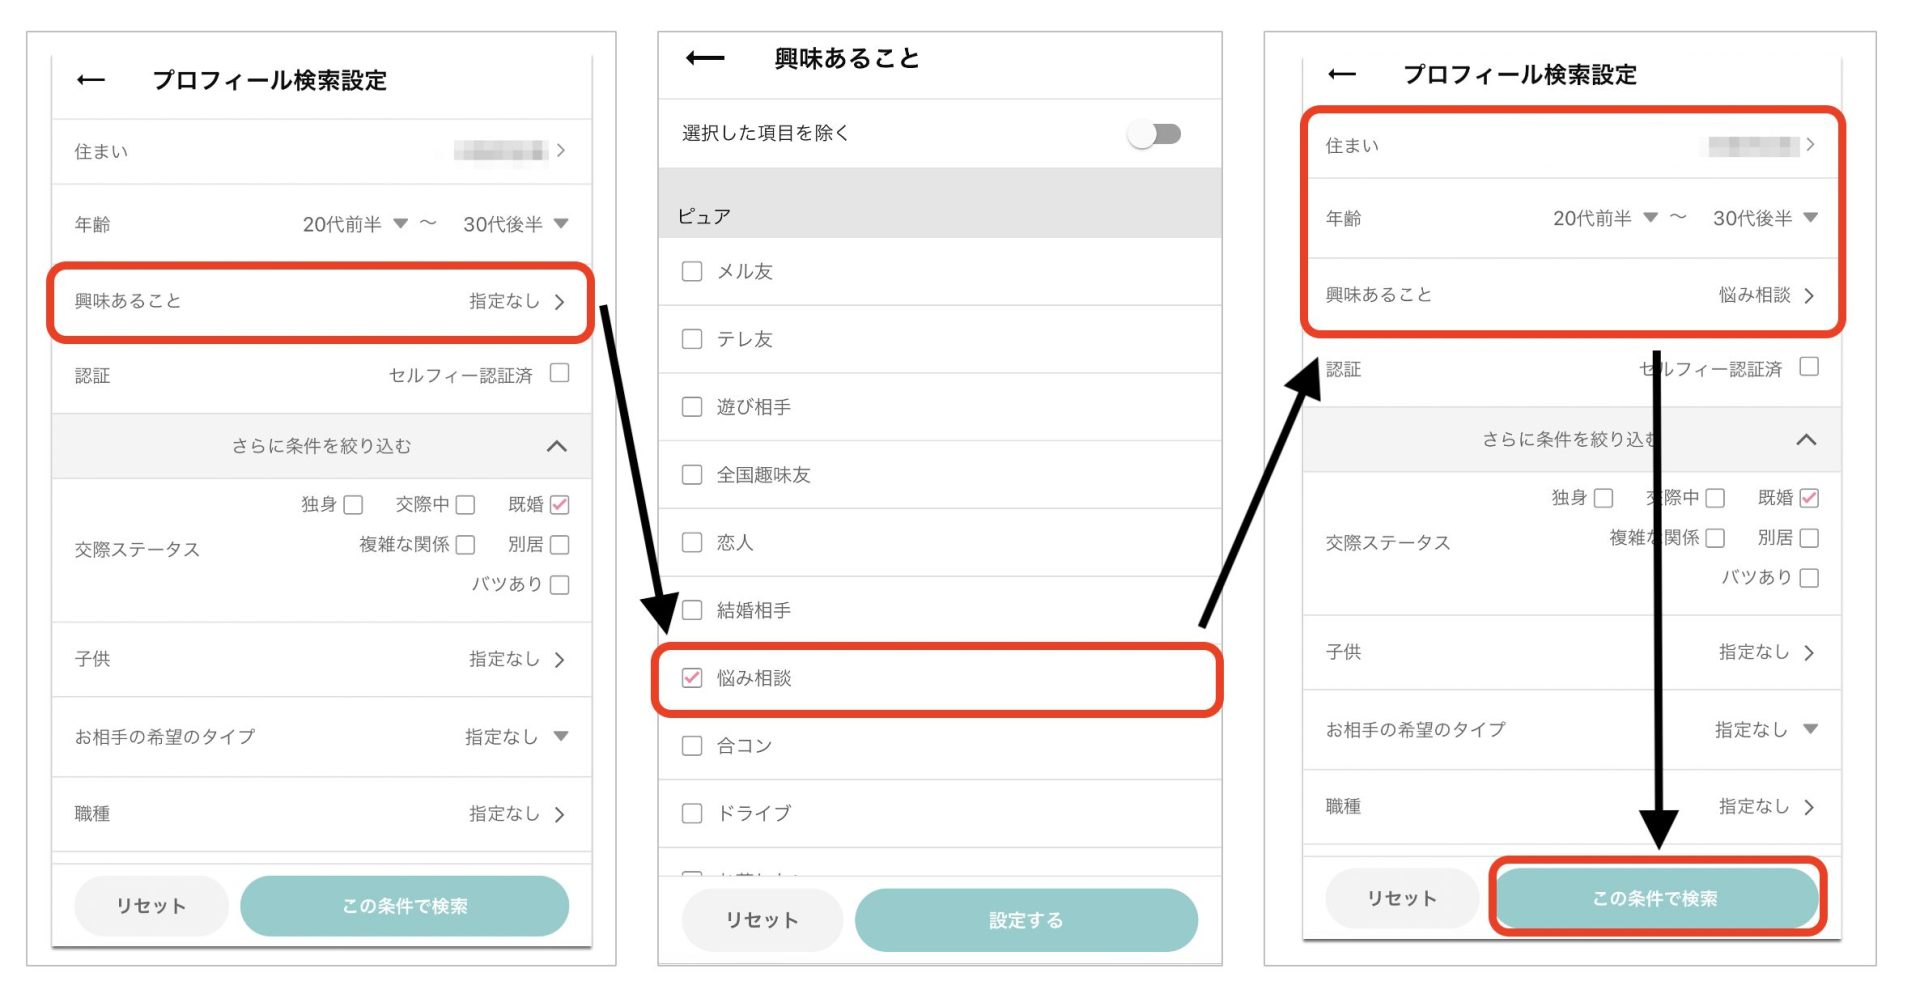Image resolution: width=1920 pixels, height=994 pixels.
Task: Click リセット button beside 設定する
Action: 762,920
